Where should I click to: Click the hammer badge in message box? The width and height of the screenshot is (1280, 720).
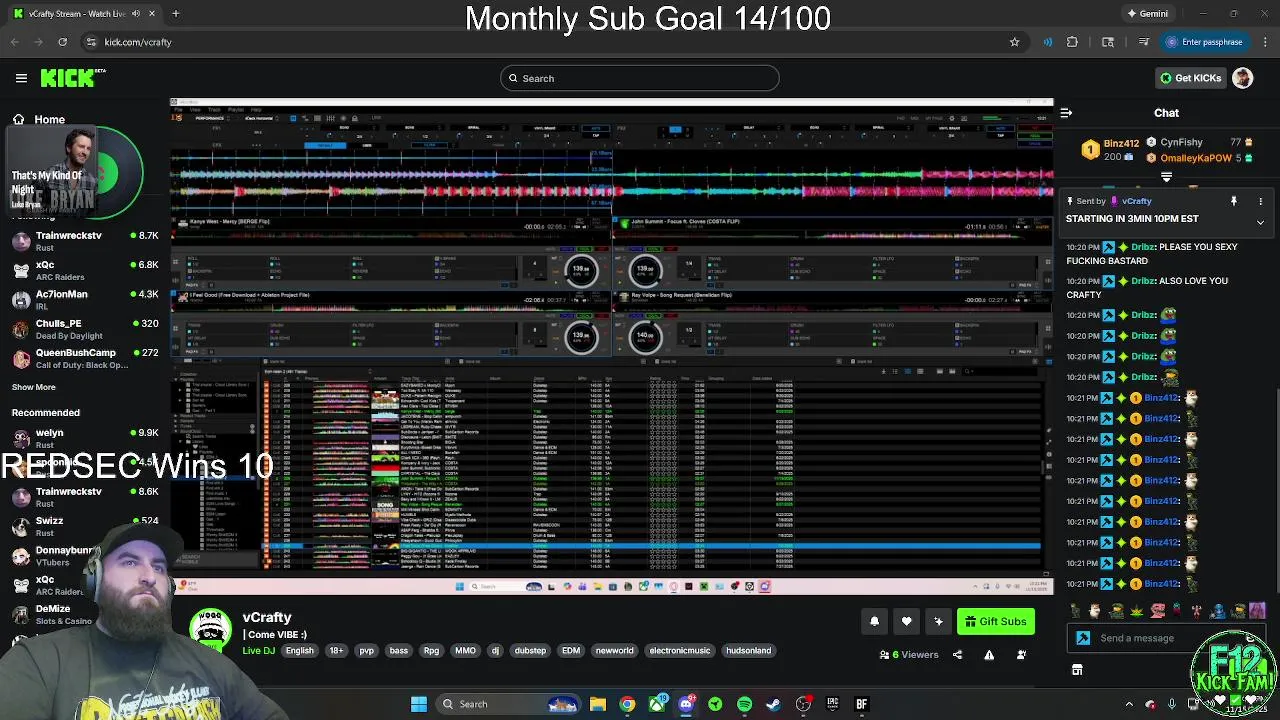click(1083, 638)
